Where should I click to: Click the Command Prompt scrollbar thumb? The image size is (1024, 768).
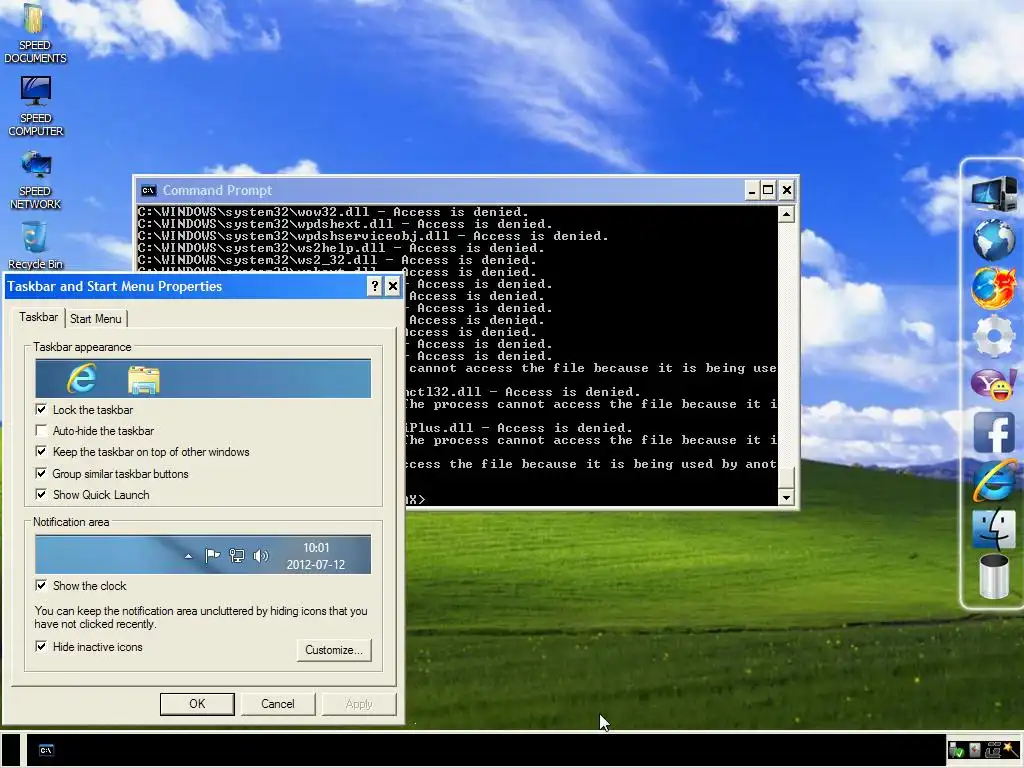[x=786, y=477]
